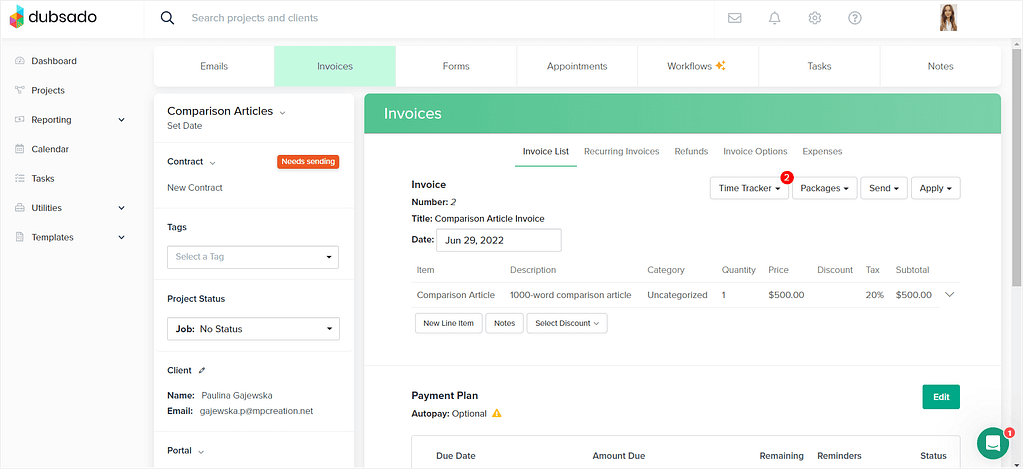Image resolution: width=1023 pixels, height=469 pixels.
Task: Switch to the Notes tab
Action: [x=940, y=66]
